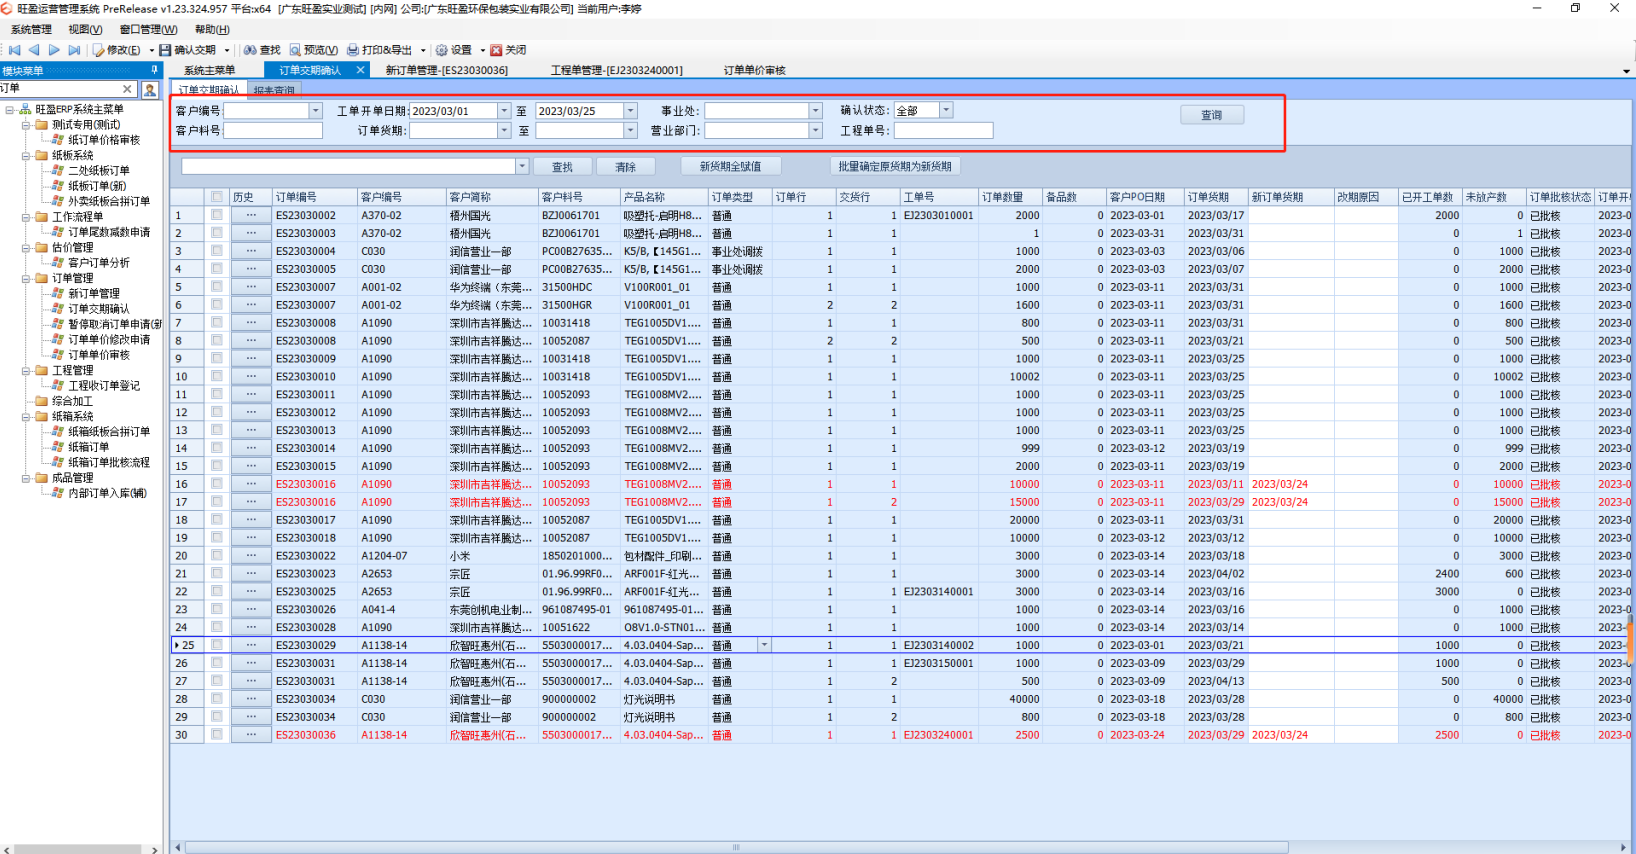This screenshot has height=854, width=1636.
Task: Collapse the 订单管理 tree folder
Action: click(x=26, y=279)
